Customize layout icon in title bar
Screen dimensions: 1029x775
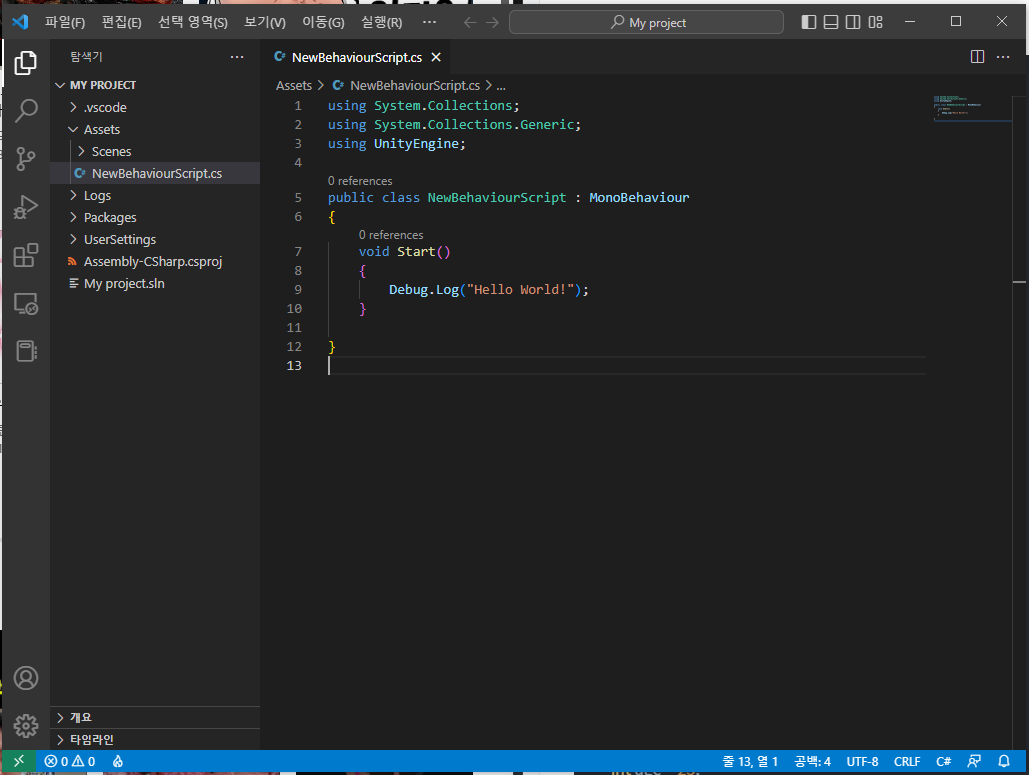coord(875,22)
